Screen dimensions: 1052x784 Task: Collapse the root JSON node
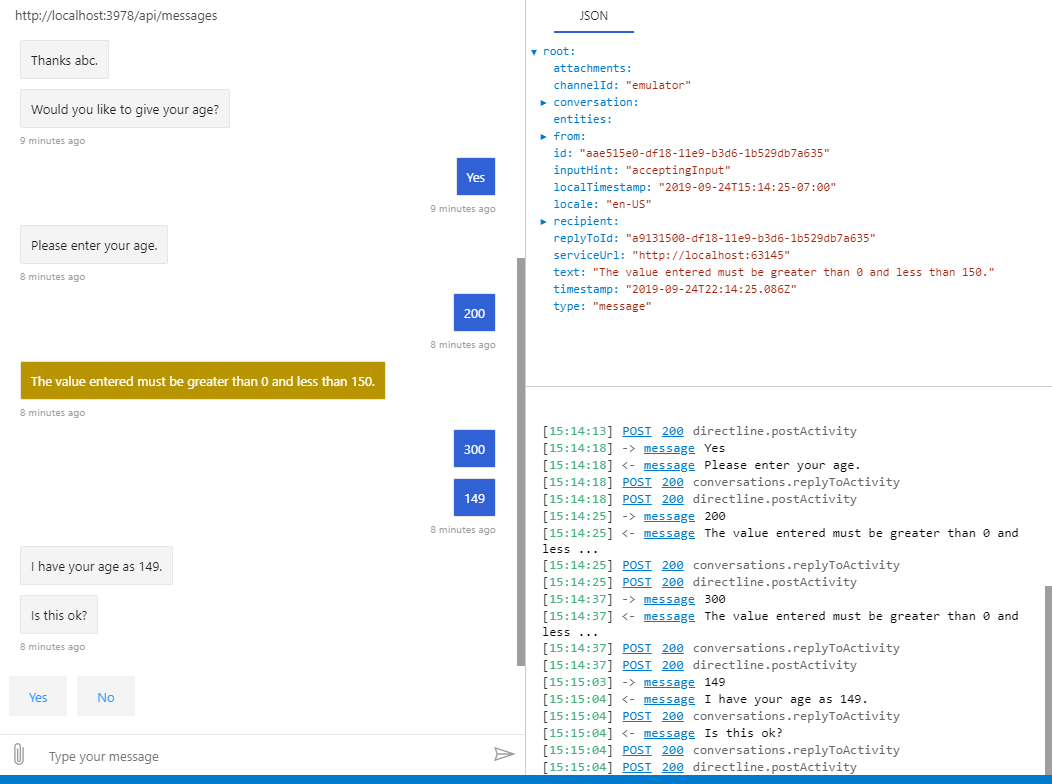pyautogui.click(x=534, y=52)
